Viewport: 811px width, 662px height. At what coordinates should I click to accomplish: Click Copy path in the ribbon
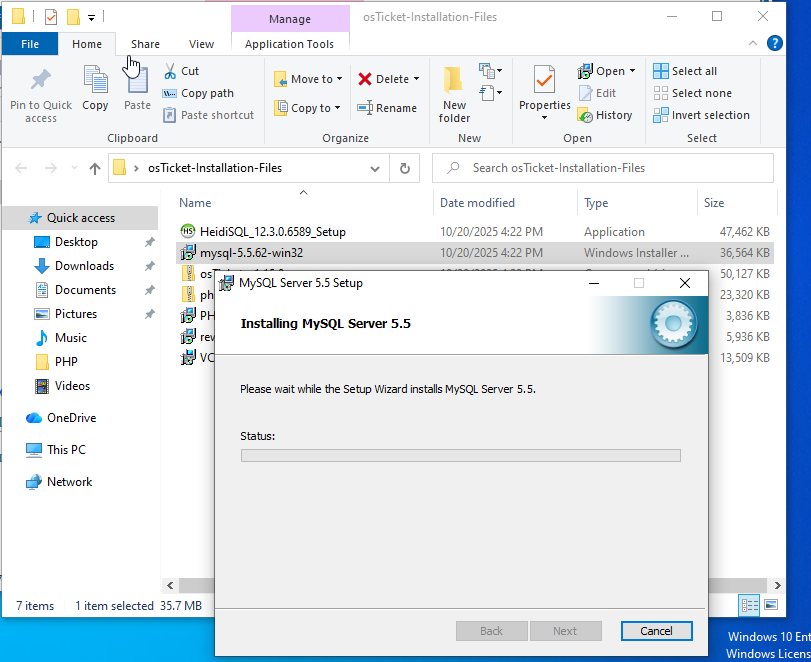(198, 93)
